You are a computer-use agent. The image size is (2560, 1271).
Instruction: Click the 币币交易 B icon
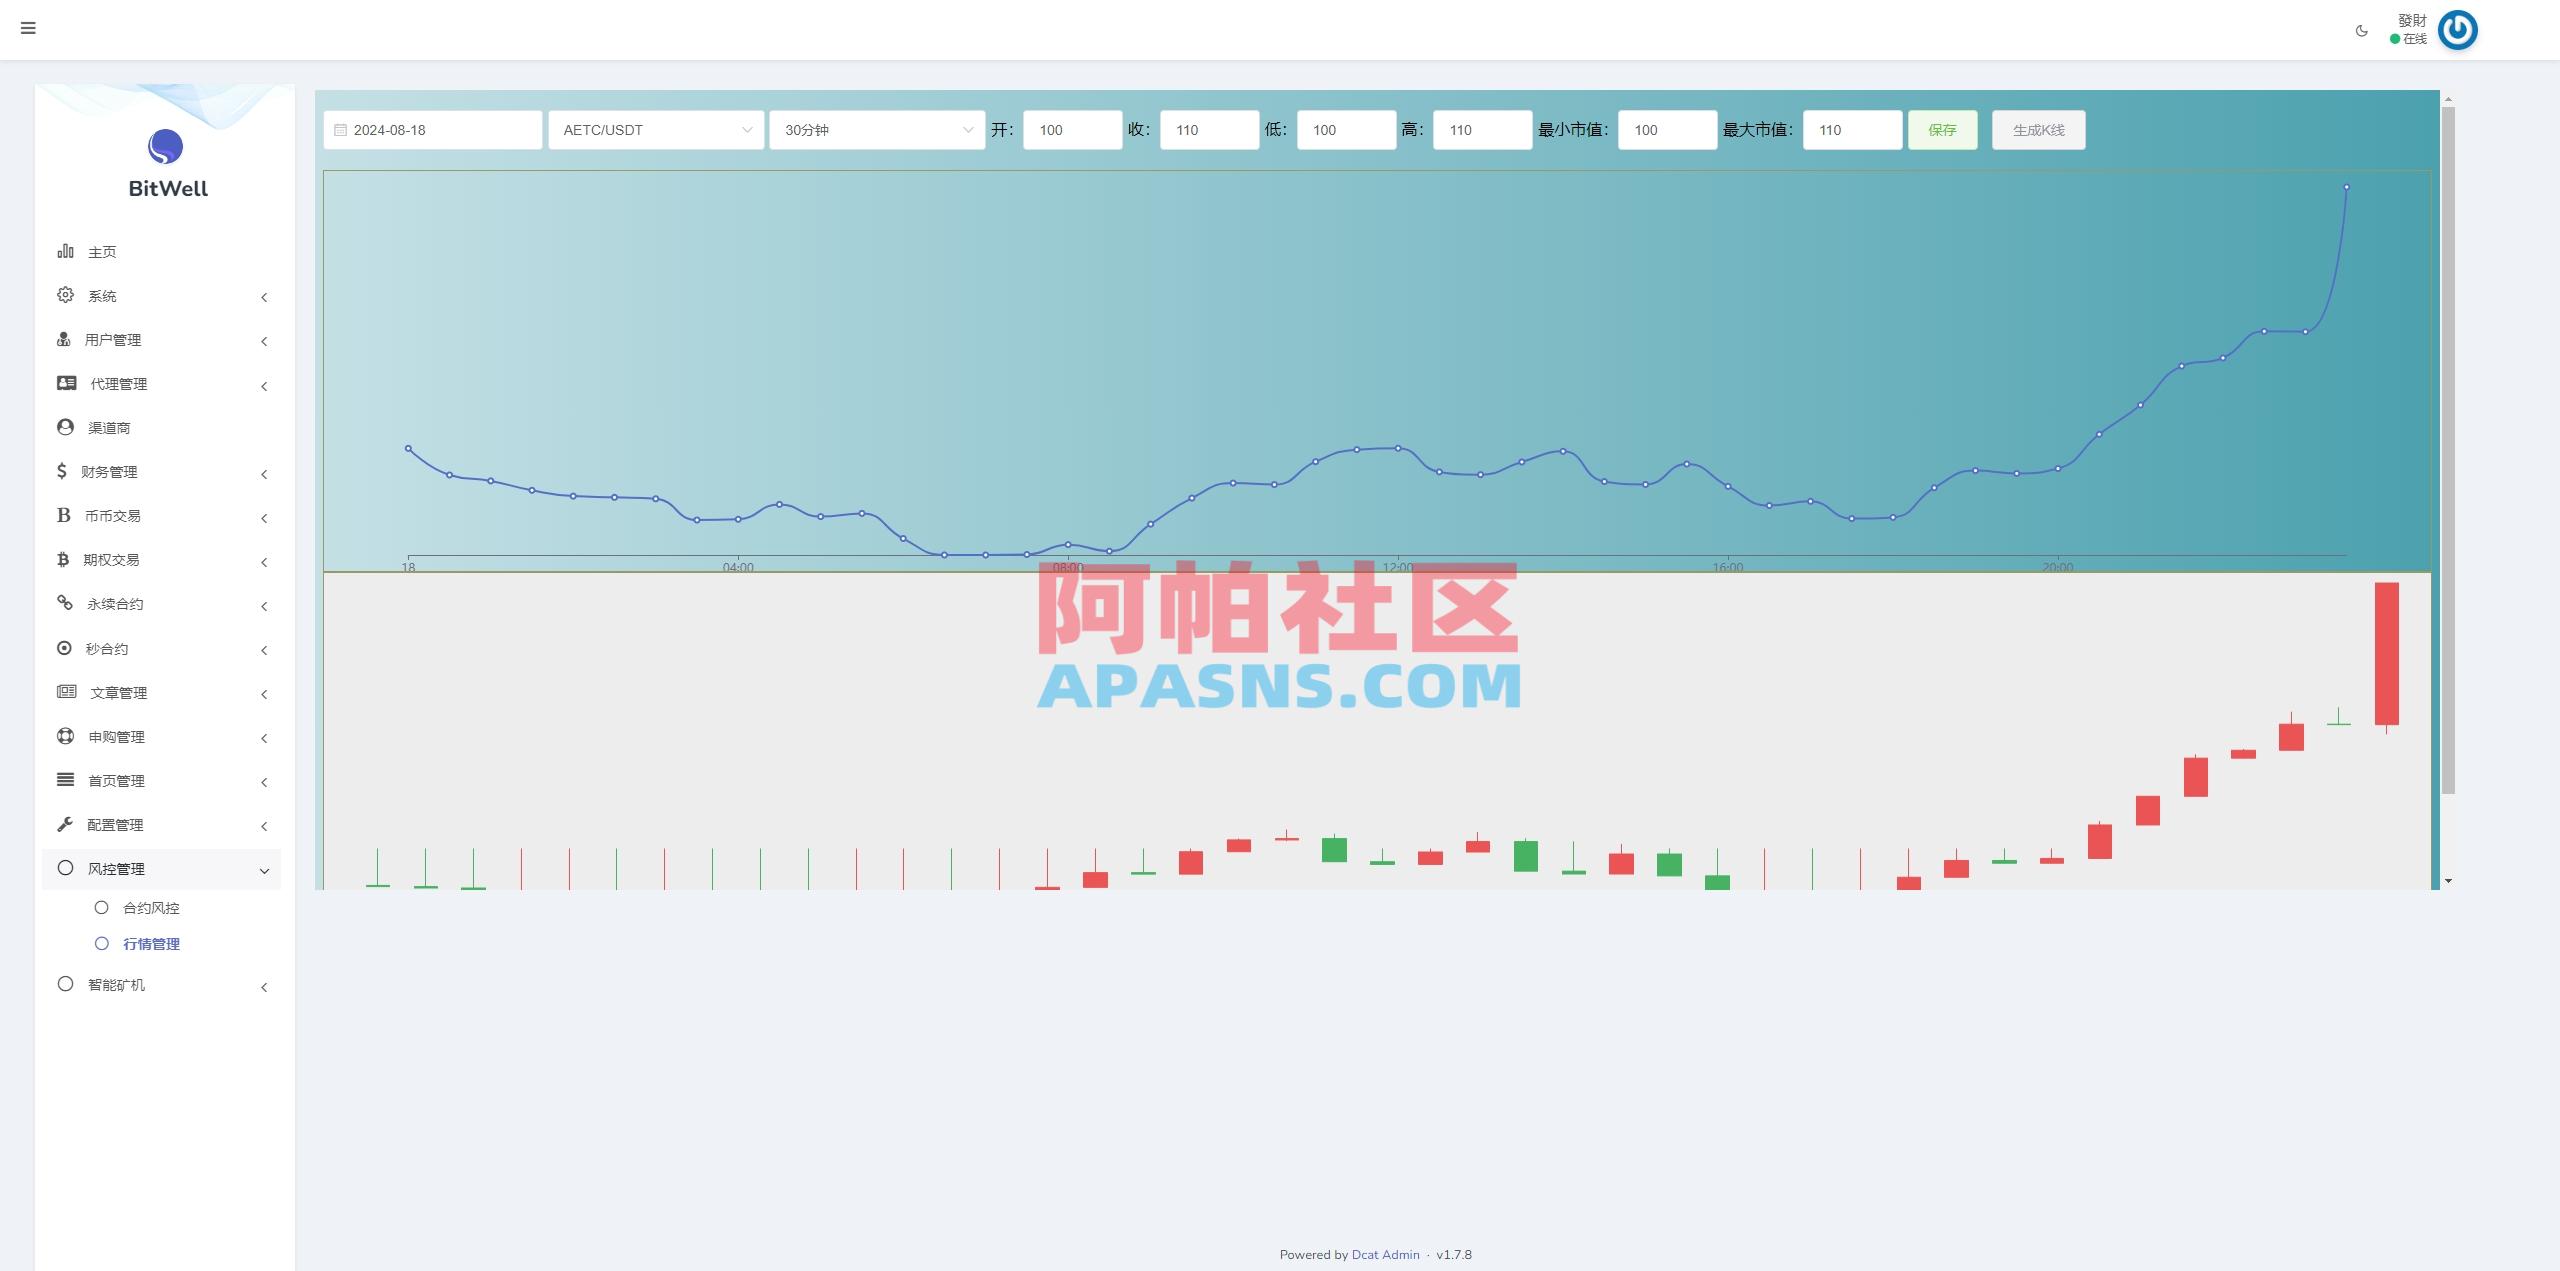point(64,515)
